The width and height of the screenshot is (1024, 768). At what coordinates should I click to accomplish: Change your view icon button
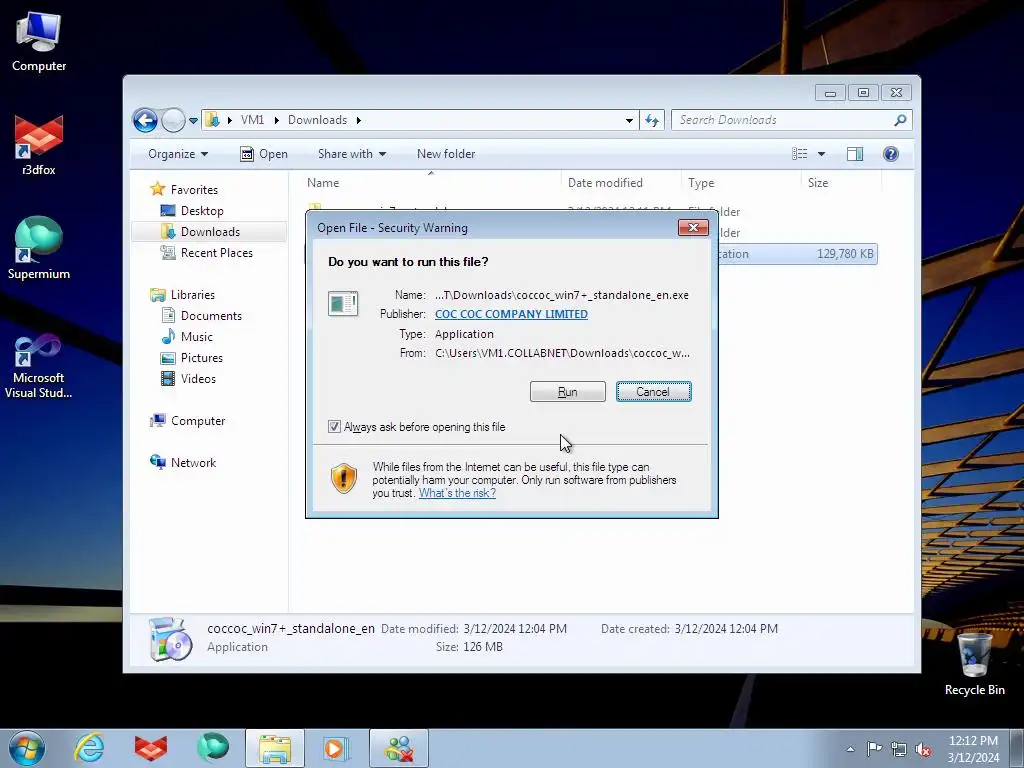(799, 154)
